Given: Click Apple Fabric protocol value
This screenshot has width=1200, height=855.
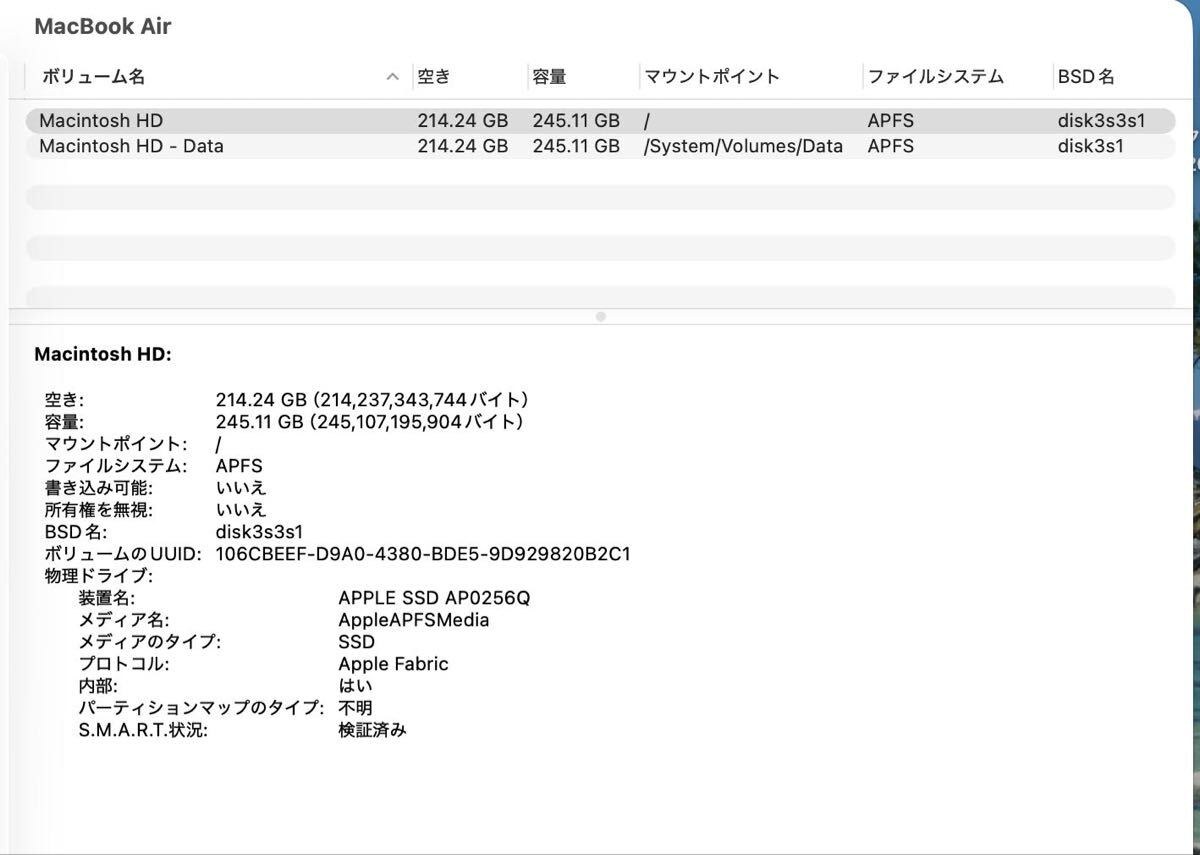Looking at the screenshot, I should pos(393,664).
